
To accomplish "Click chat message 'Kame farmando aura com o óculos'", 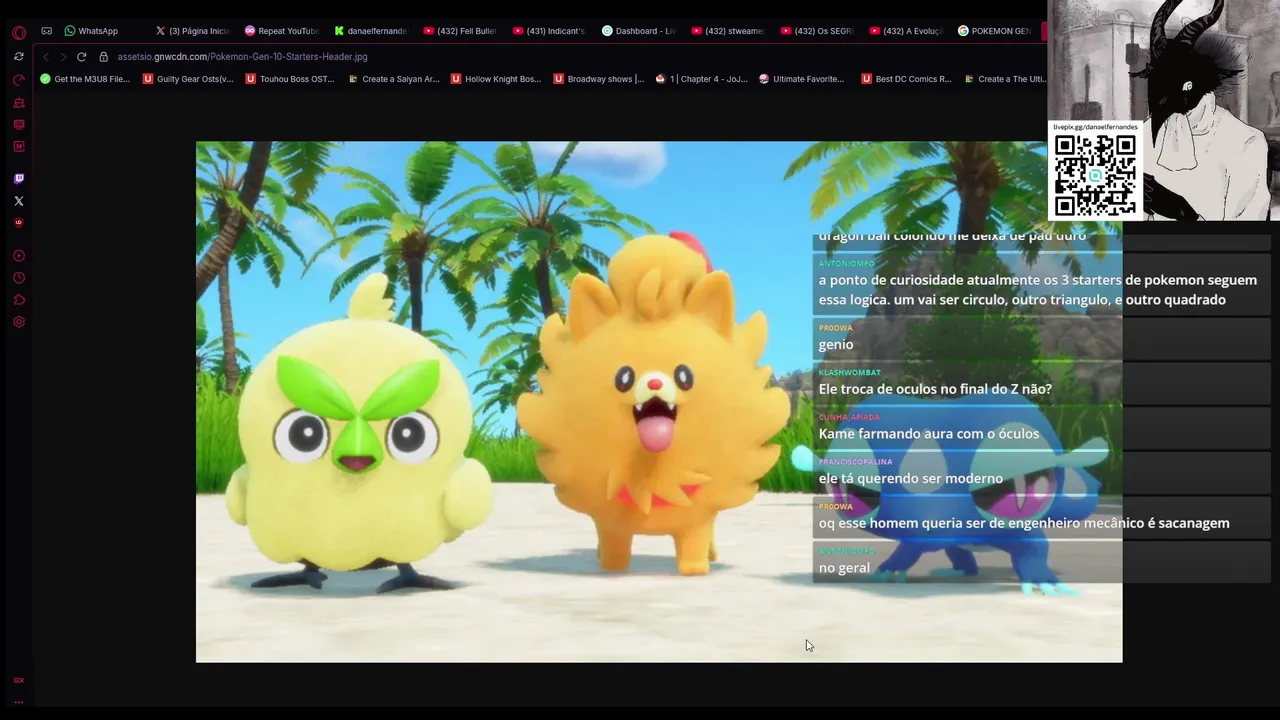I will 929,434.
